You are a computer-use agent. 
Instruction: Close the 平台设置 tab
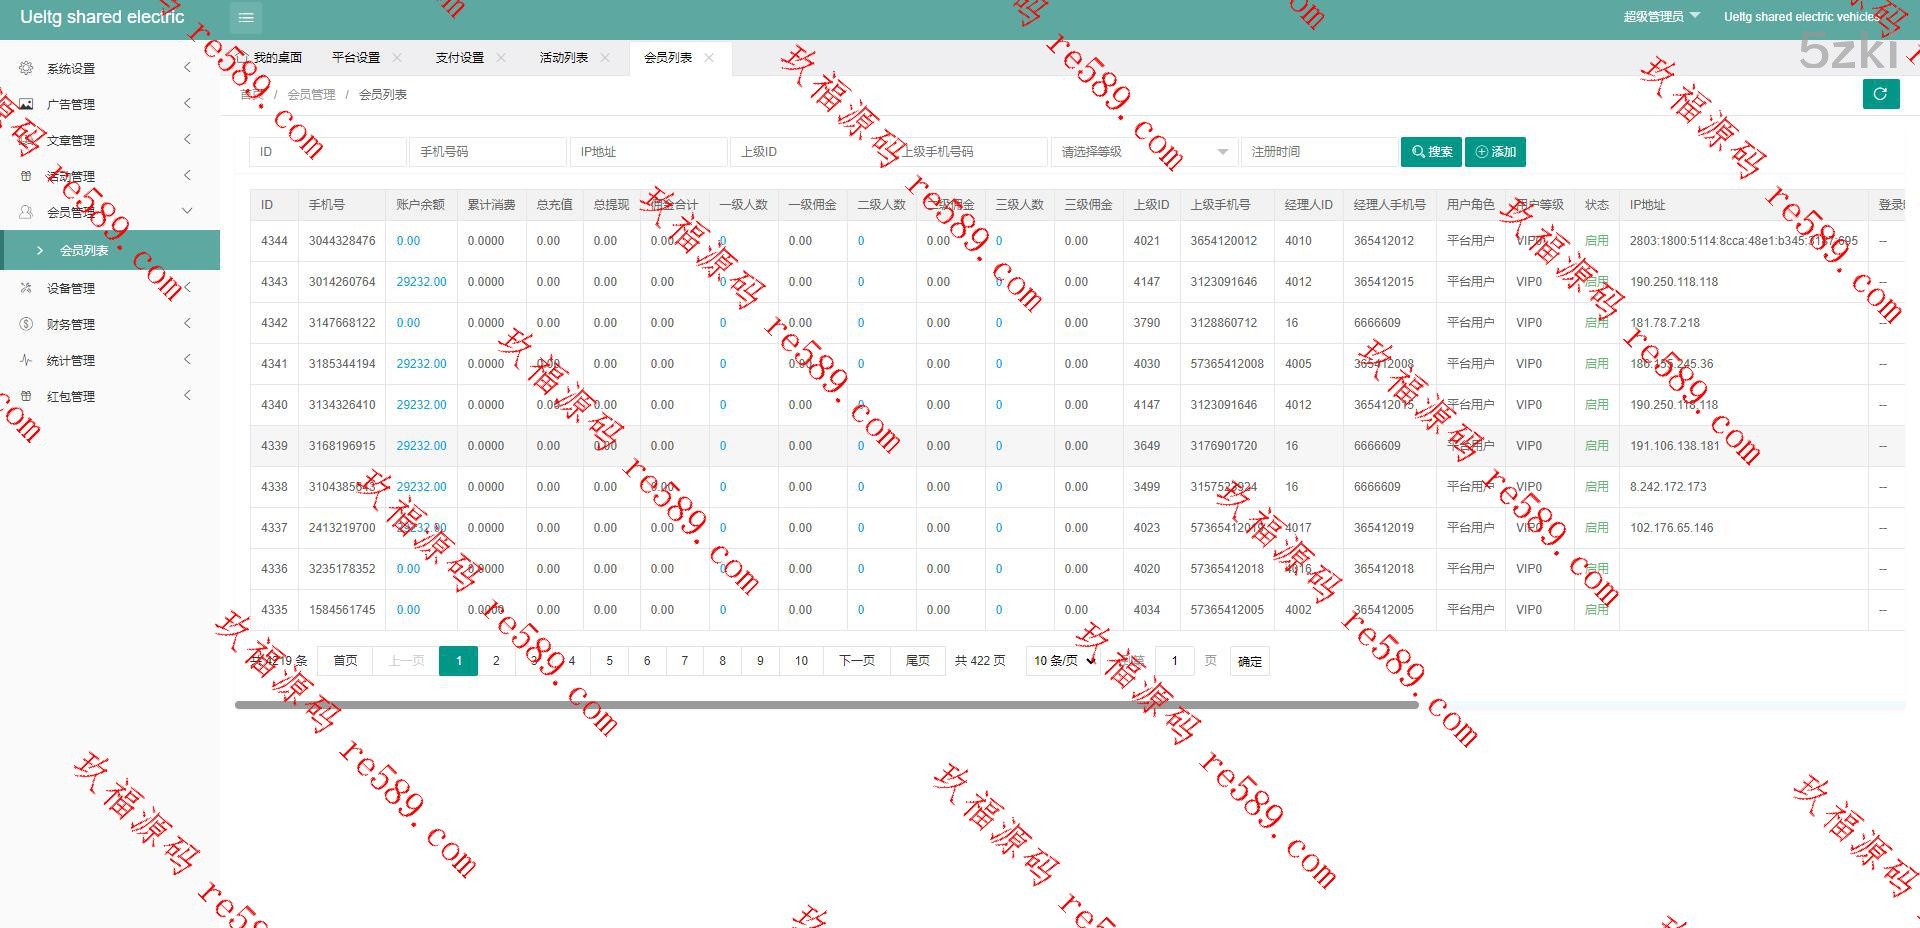coord(397,58)
